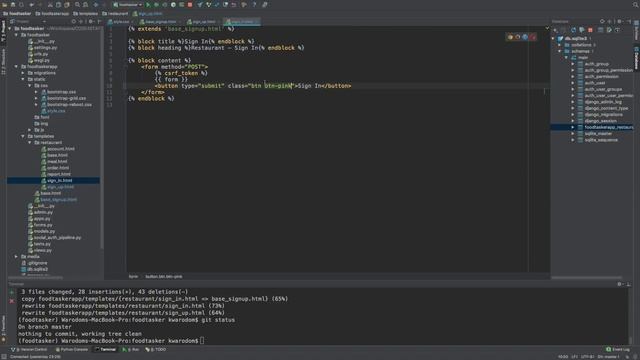Viewport: 640px width, 360px height.
Task: Click Database panel horizontal scrollbar
Action: (x=587, y=278)
